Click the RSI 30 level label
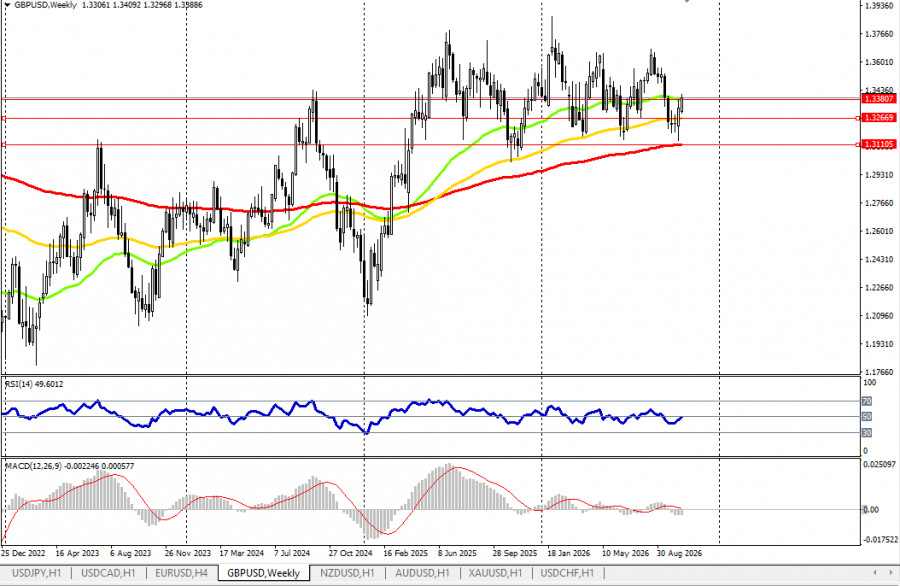This screenshot has width=900, height=586. pos(867,433)
